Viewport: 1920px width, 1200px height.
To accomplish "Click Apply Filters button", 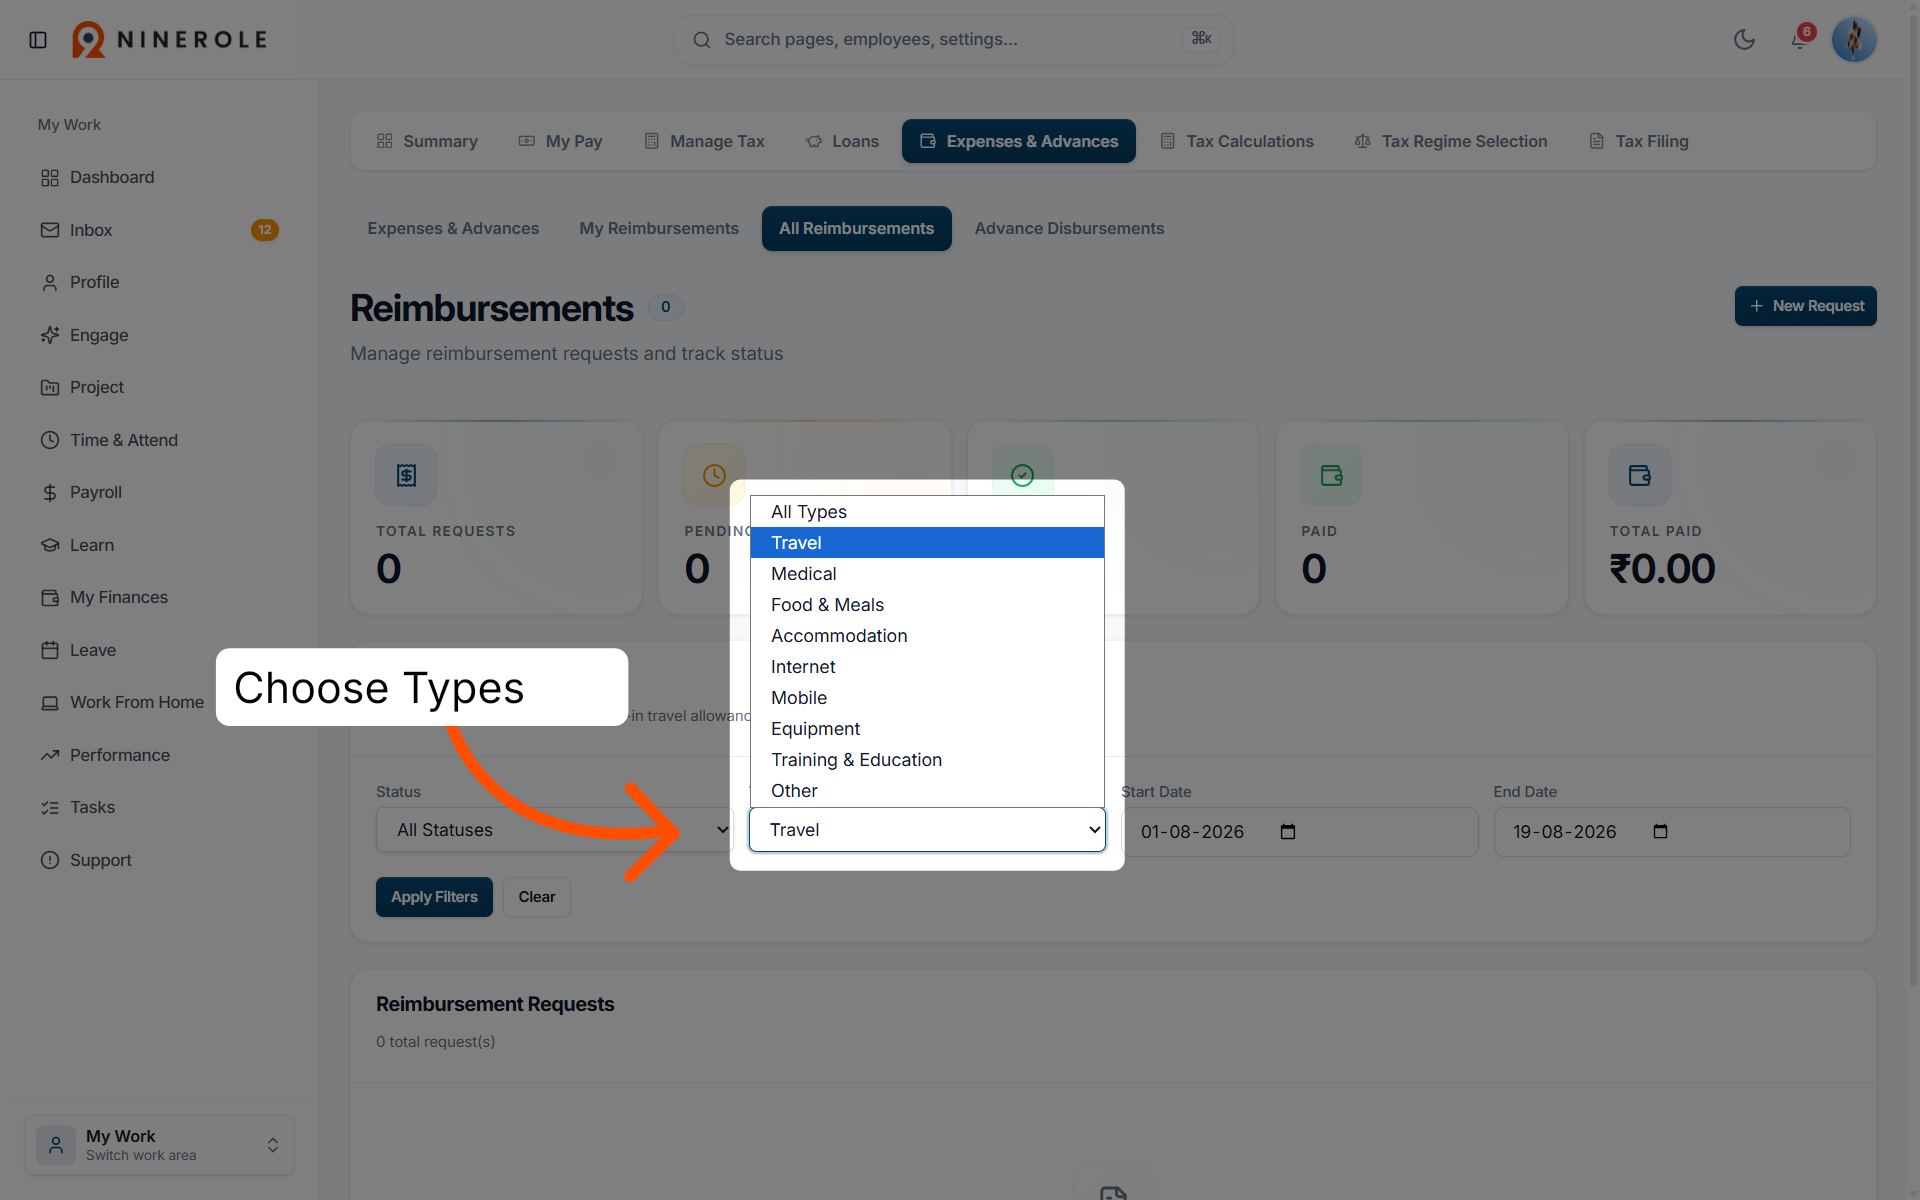I will [x=434, y=897].
